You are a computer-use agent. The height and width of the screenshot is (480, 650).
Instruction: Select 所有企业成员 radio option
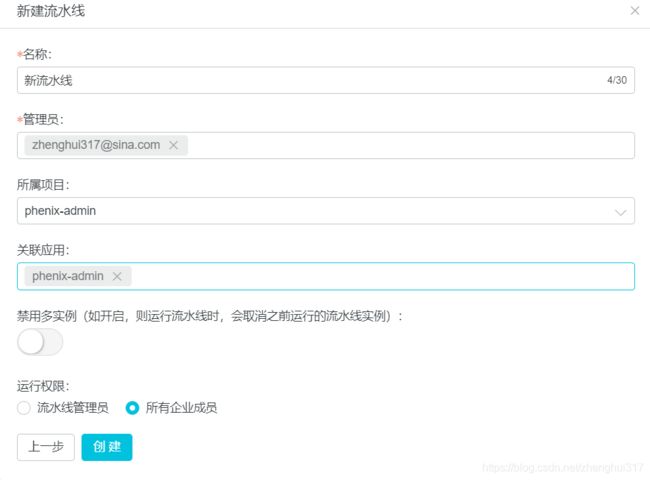tap(132, 408)
